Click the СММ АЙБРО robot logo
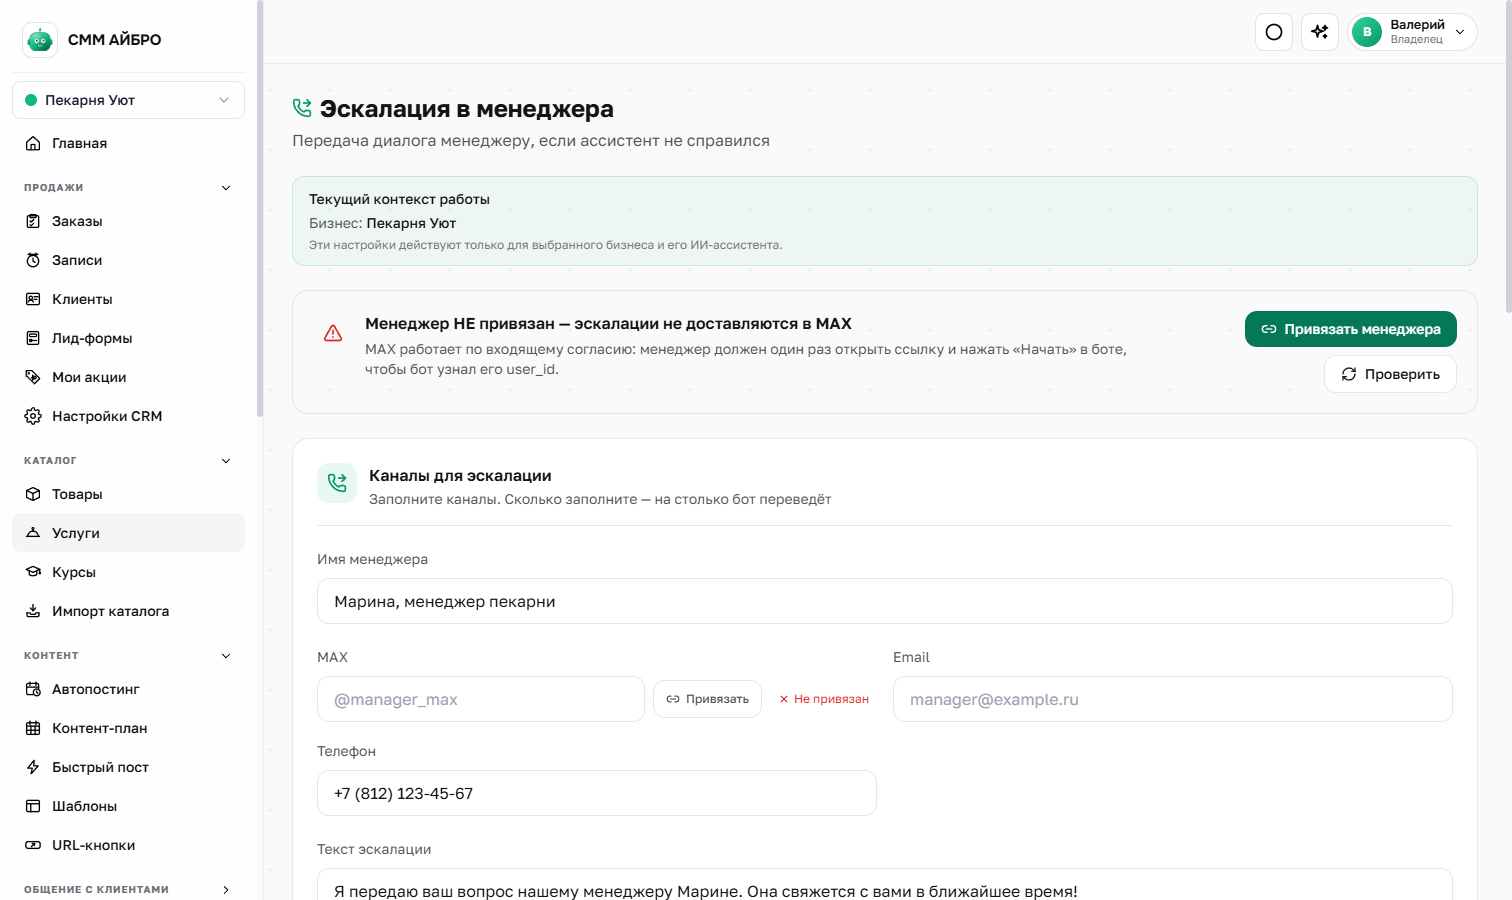Image resolution: width=1512 pixels, height=900 pixels. 40,40
